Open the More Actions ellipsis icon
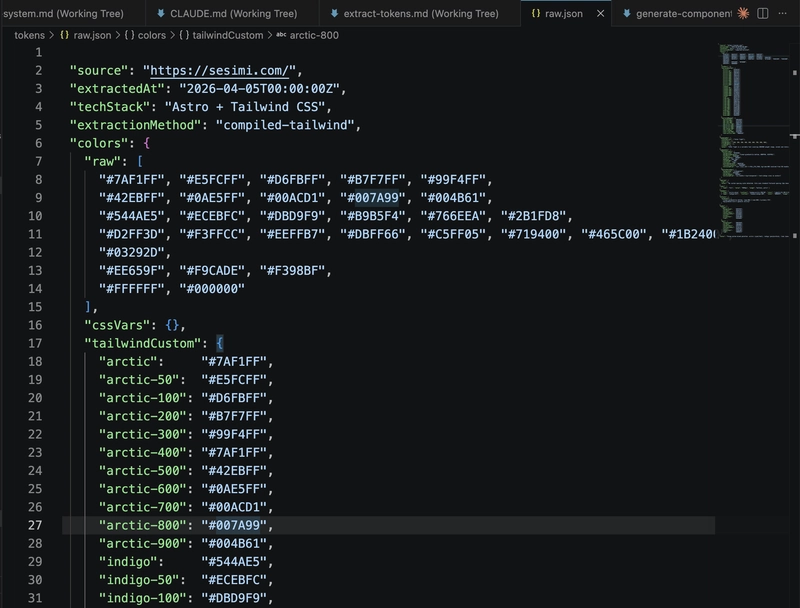The image size is (800, 608). (x=782, y=13)
